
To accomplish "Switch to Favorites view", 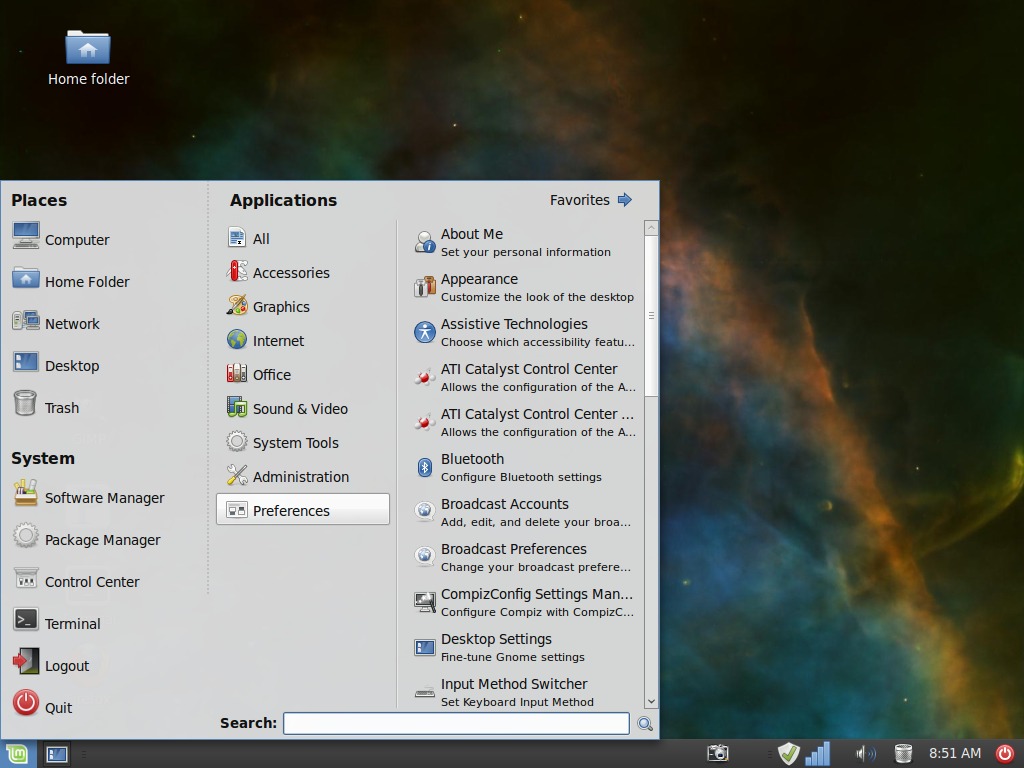I will [590, 200].
